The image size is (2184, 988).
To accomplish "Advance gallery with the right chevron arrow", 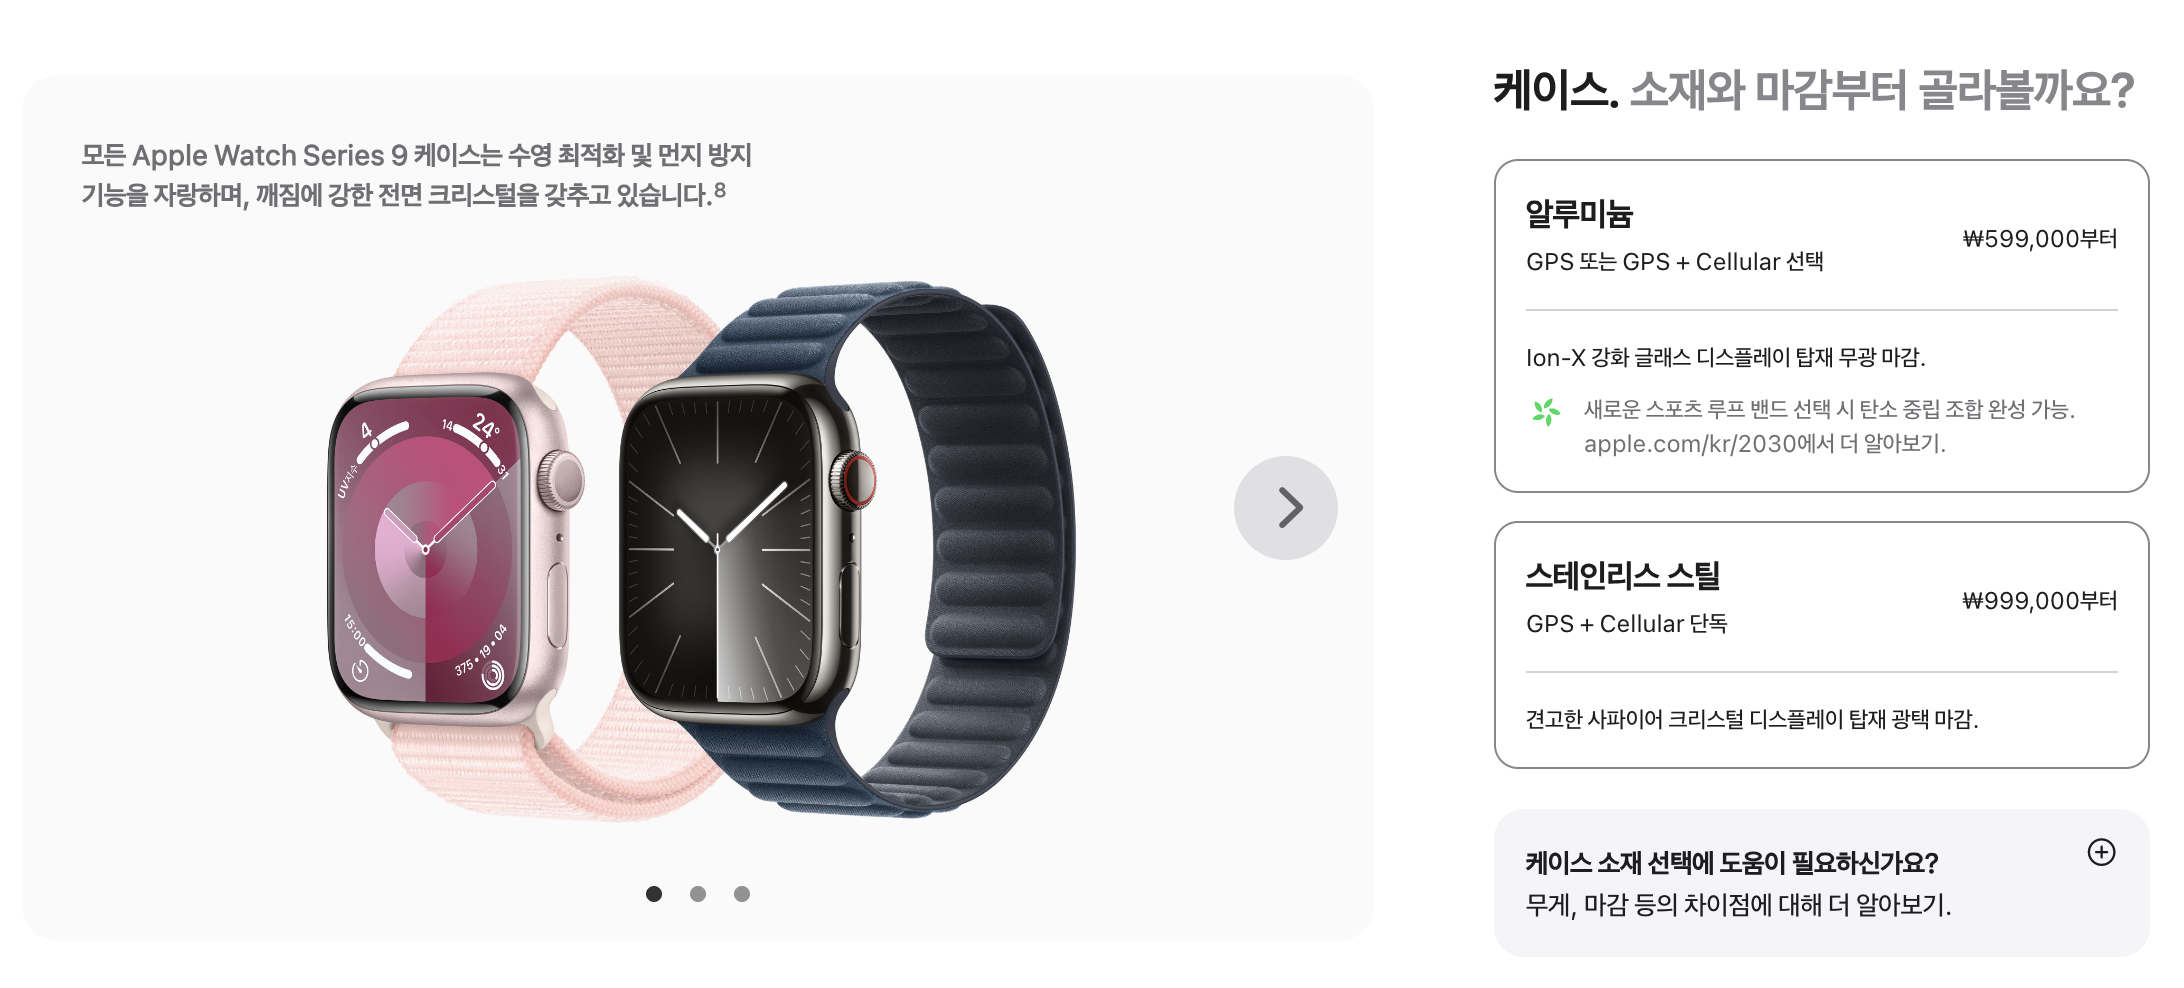I will [1285, 508].
